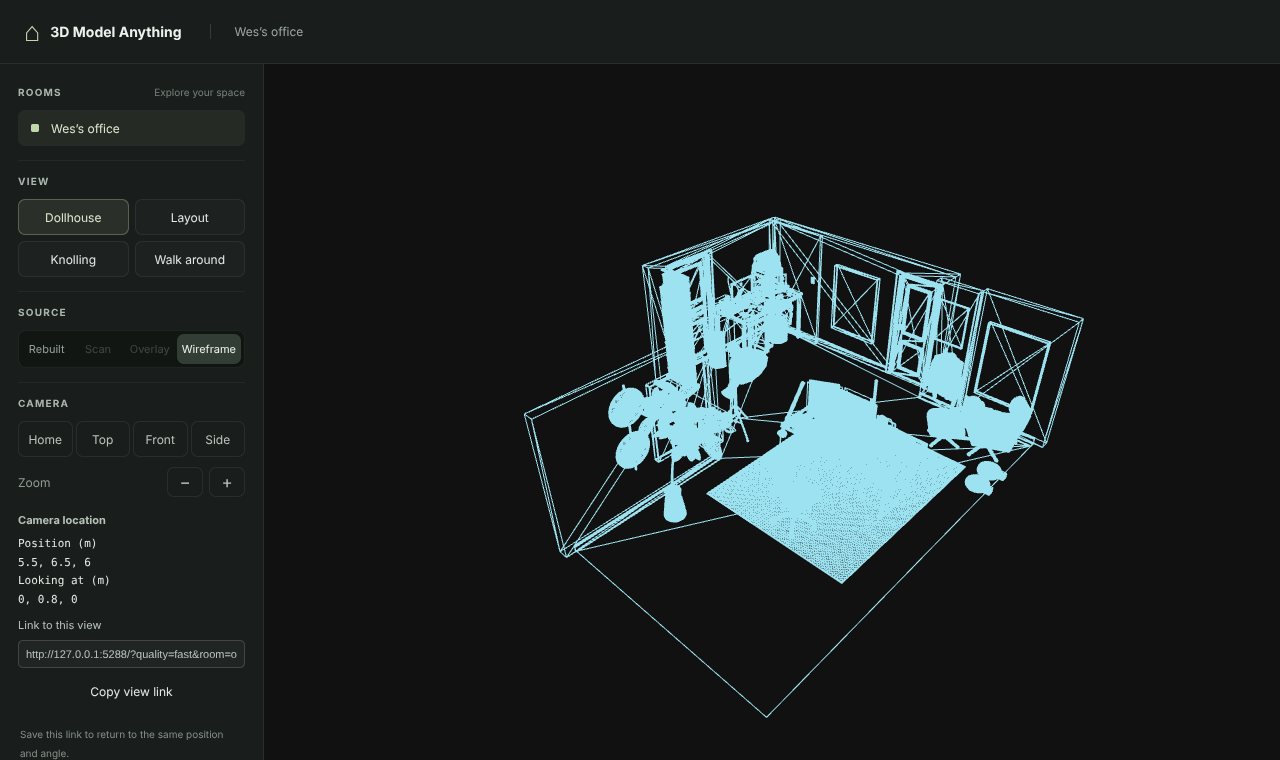Screen dimensions: 1280x760
Task: Click the home icon beside 3D Model Anything
Action: pyautogui.click(x=32, y=33)
